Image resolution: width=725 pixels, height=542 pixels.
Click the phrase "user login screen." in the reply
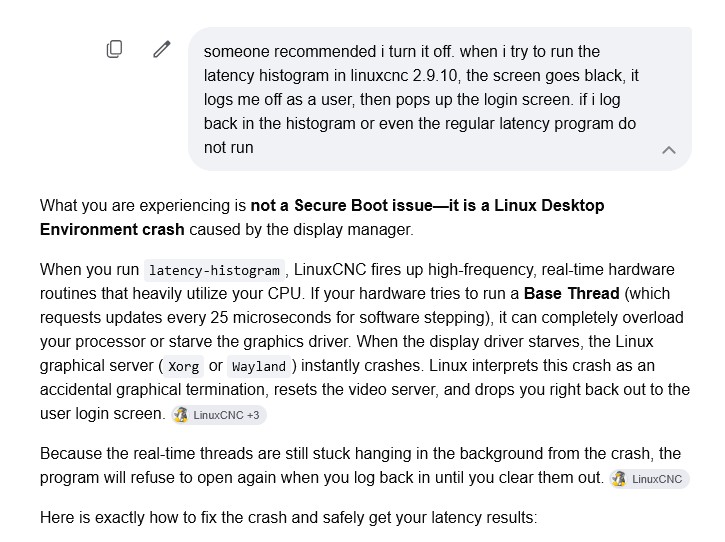pos(103,413)
